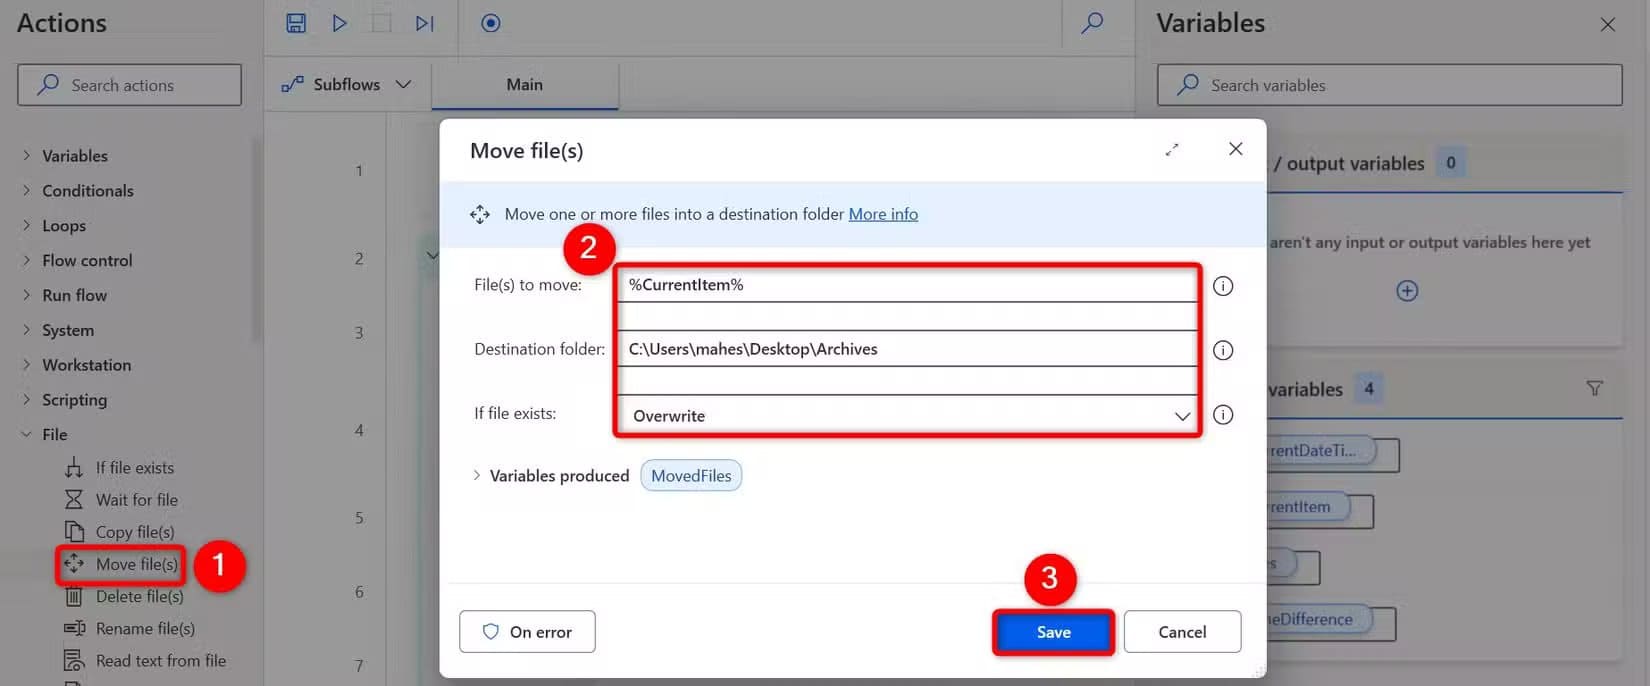The width and height of the screenshot is (1650, 686).
Task: Switch to the Main tab
Action: click(524, 85)
